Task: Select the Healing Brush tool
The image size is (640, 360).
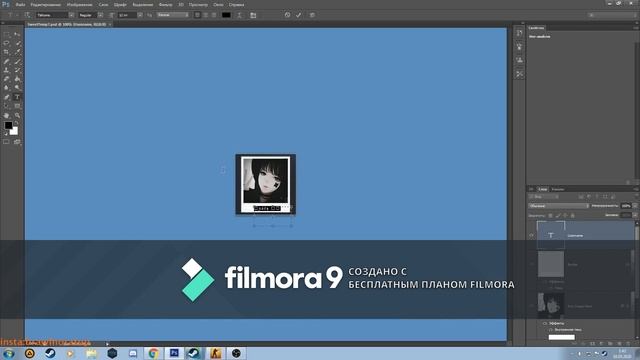Action: 6,61
